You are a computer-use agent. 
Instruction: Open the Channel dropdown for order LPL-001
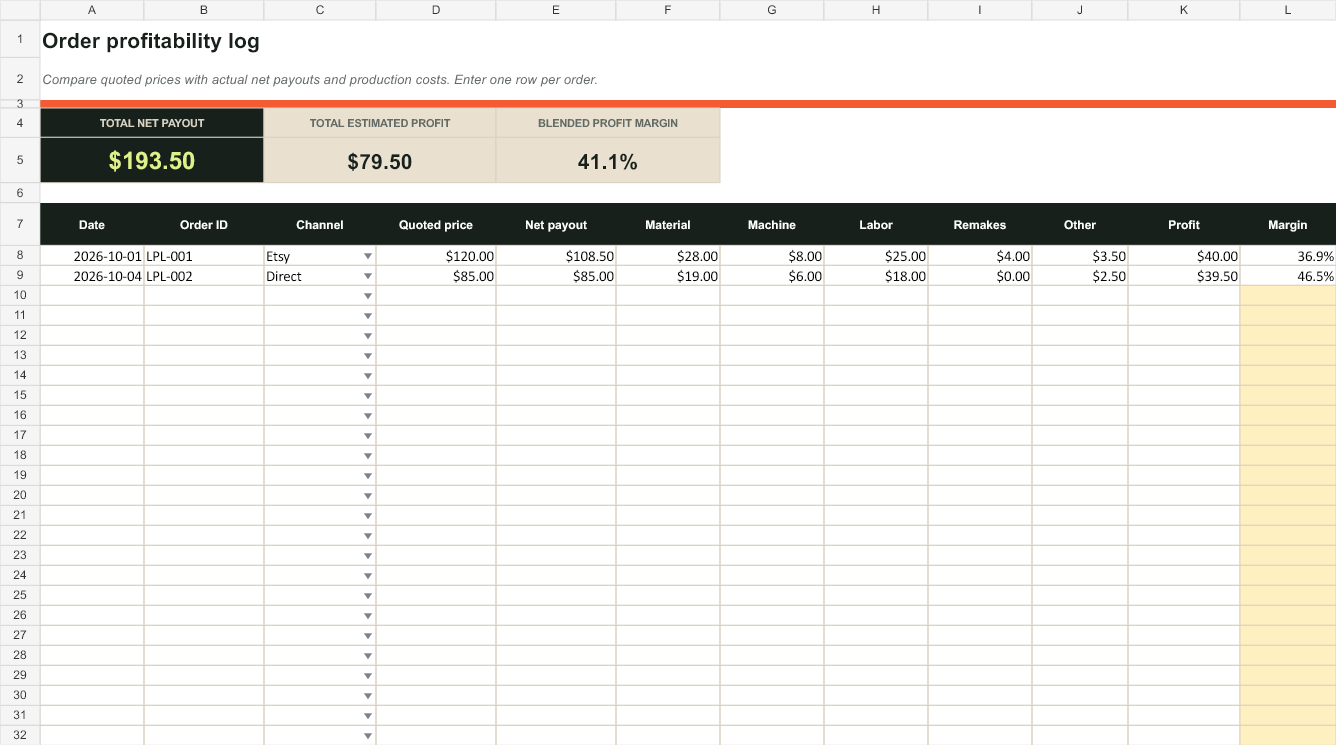[368, 256]
